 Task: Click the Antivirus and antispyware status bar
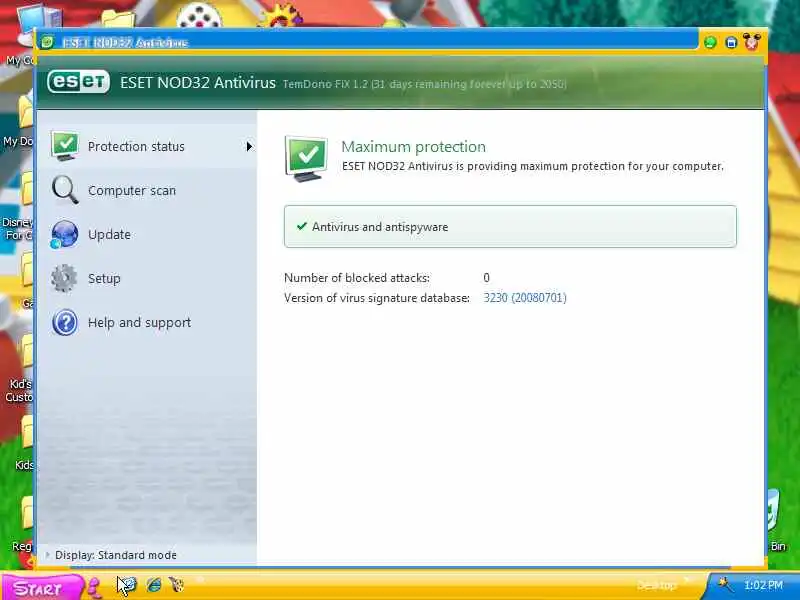(510, 227)
